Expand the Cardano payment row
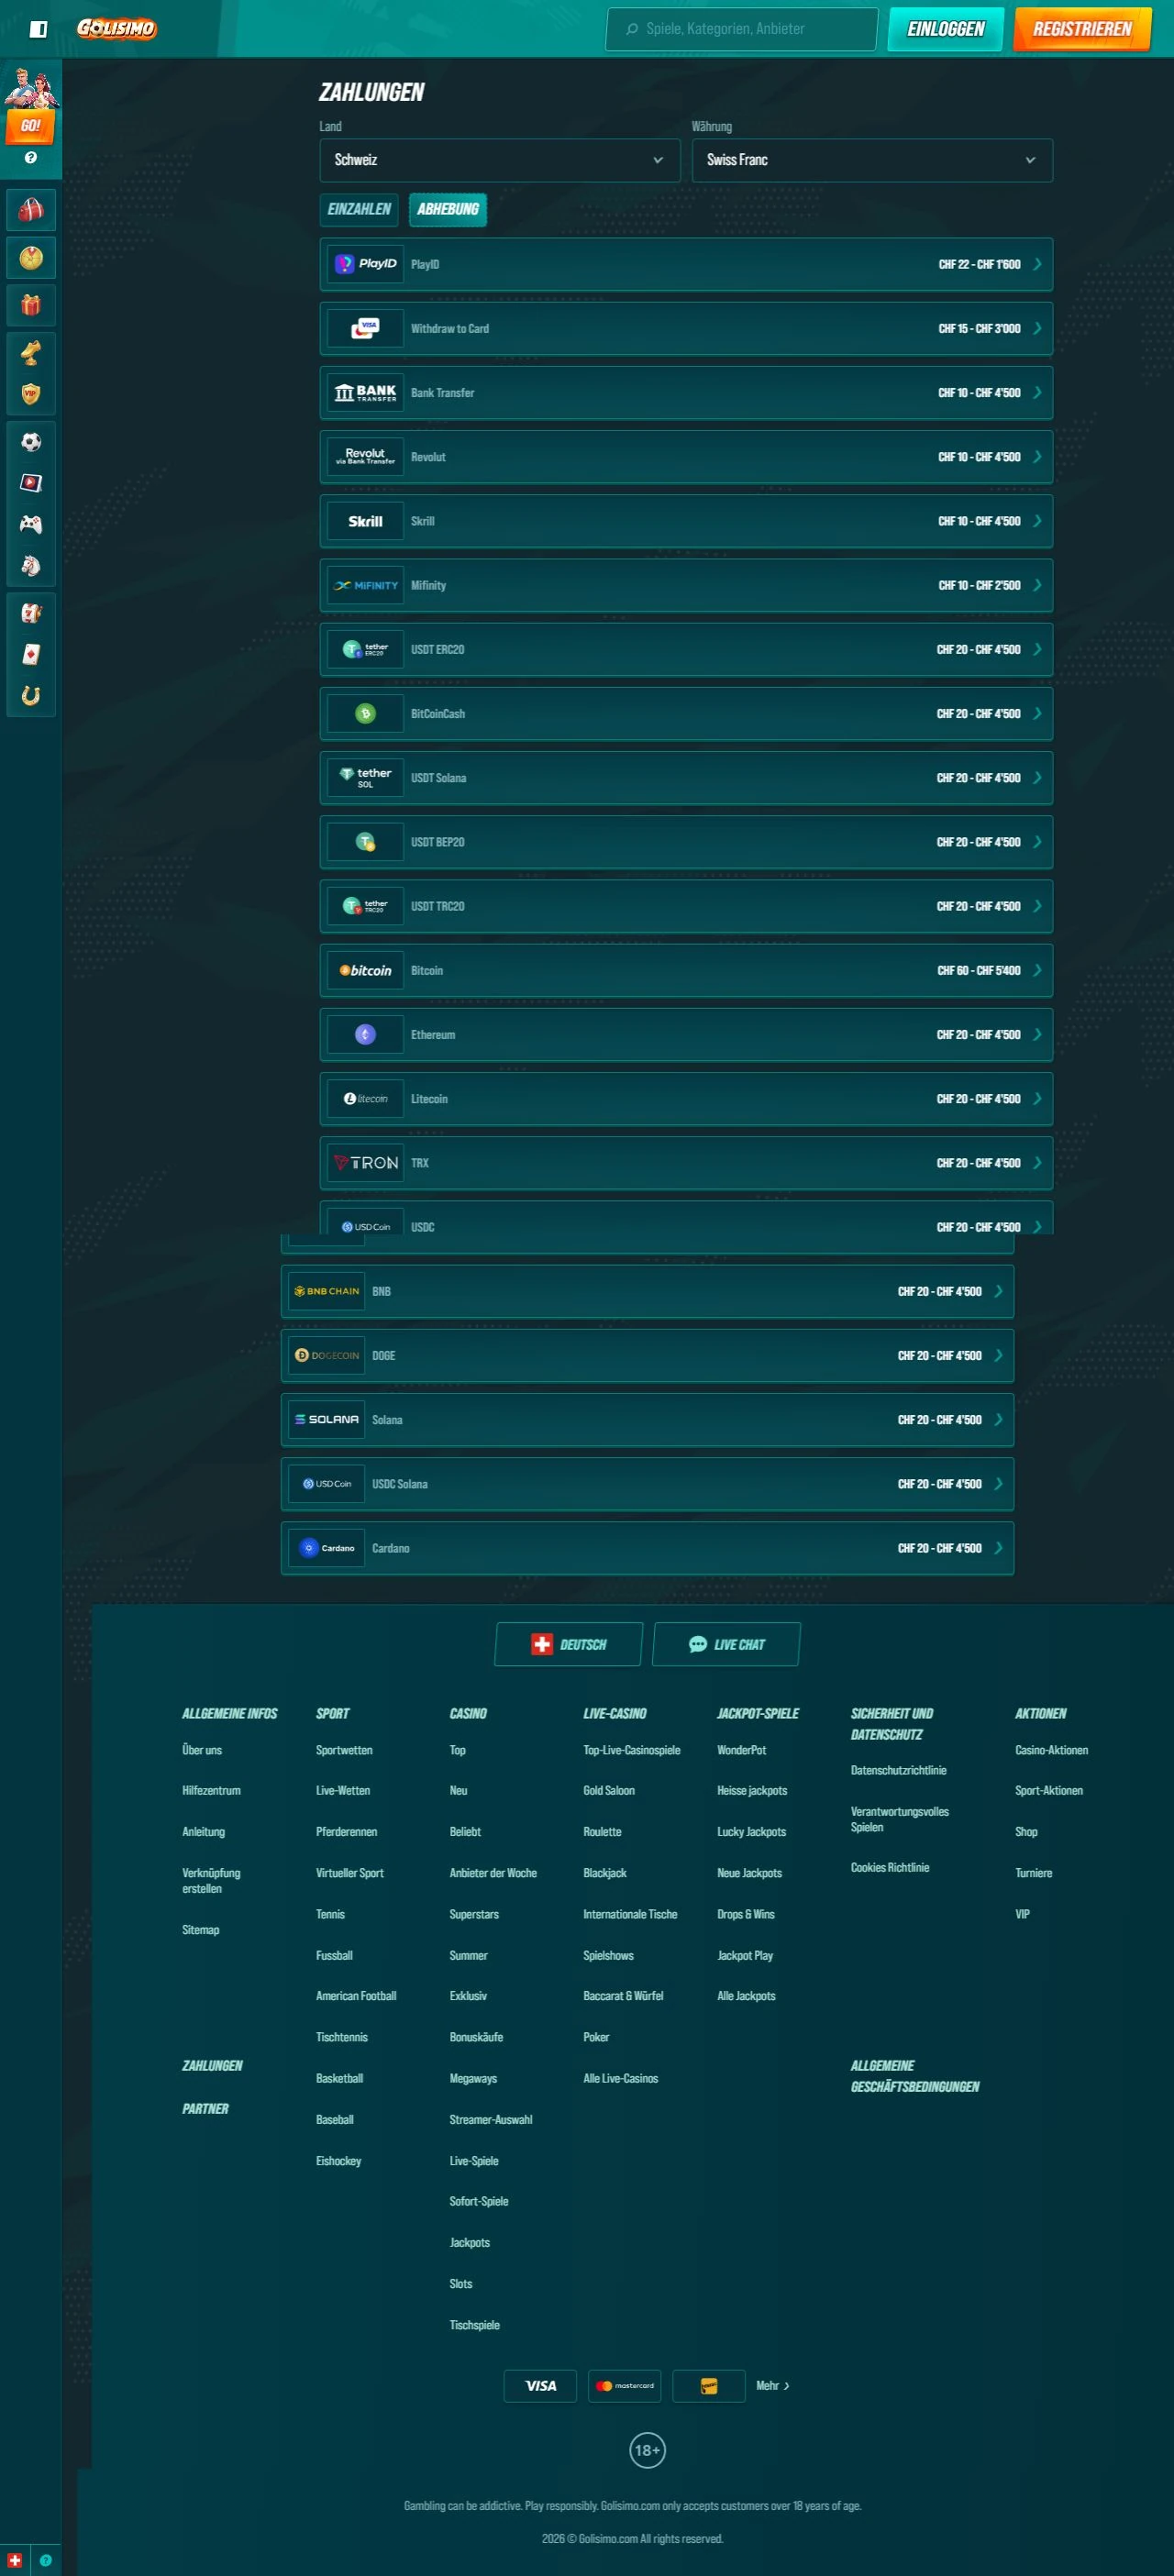This screenshot has height=2576, width=1174. tap(647, 1548)
